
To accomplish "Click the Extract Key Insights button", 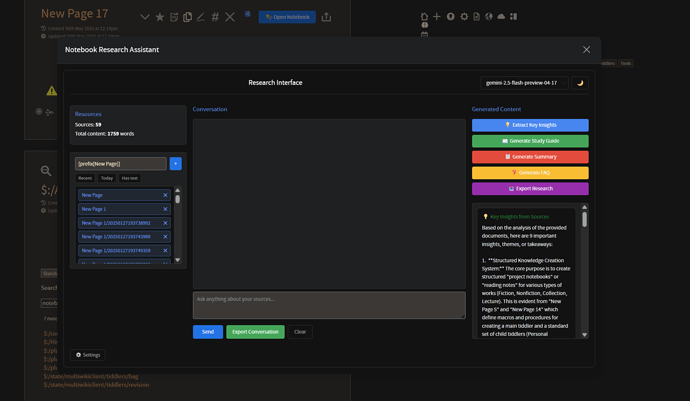I will [530, 125].
